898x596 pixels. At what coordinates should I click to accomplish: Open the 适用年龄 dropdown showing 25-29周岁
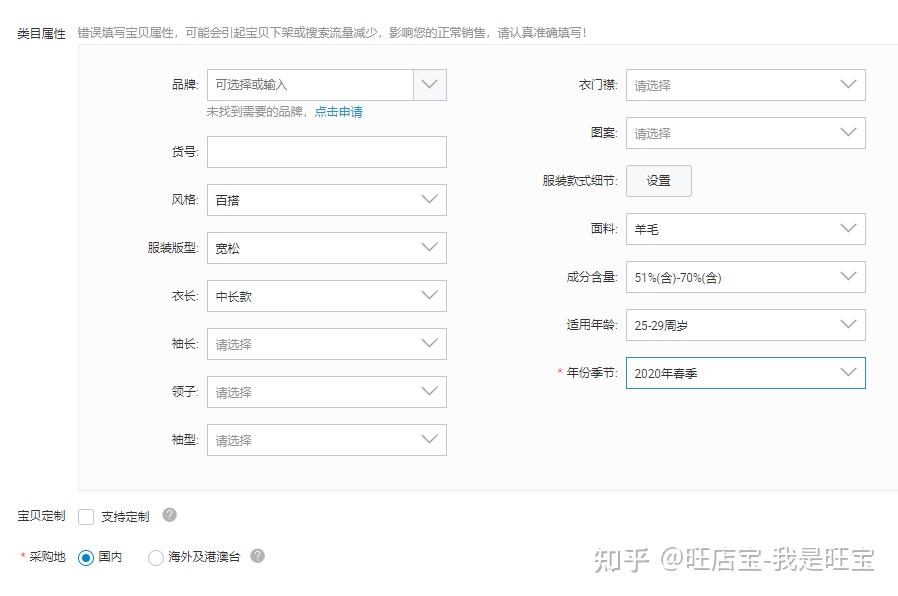[746, 325]
